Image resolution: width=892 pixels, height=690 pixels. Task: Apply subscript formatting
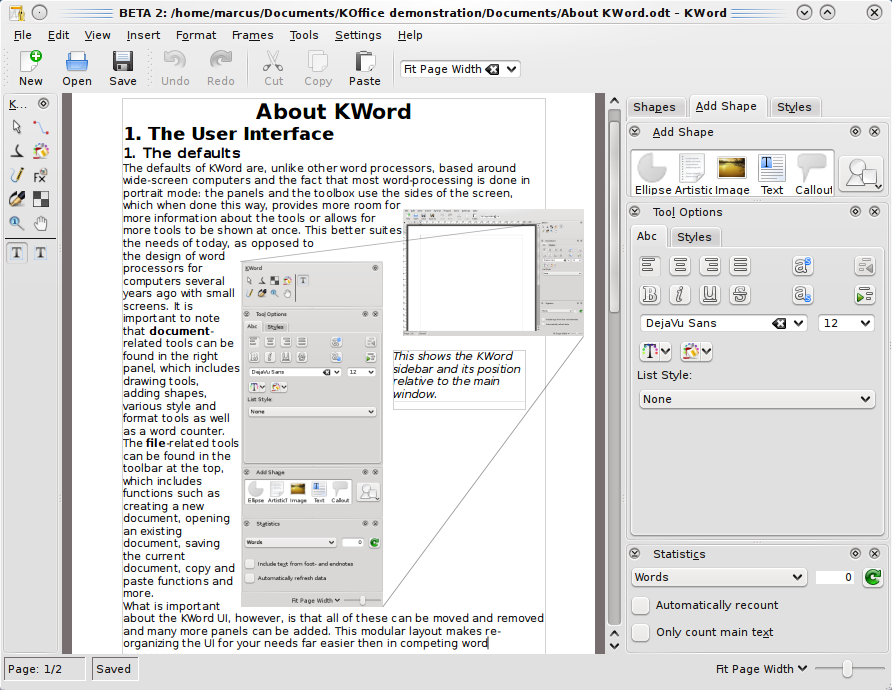point(802,294)
